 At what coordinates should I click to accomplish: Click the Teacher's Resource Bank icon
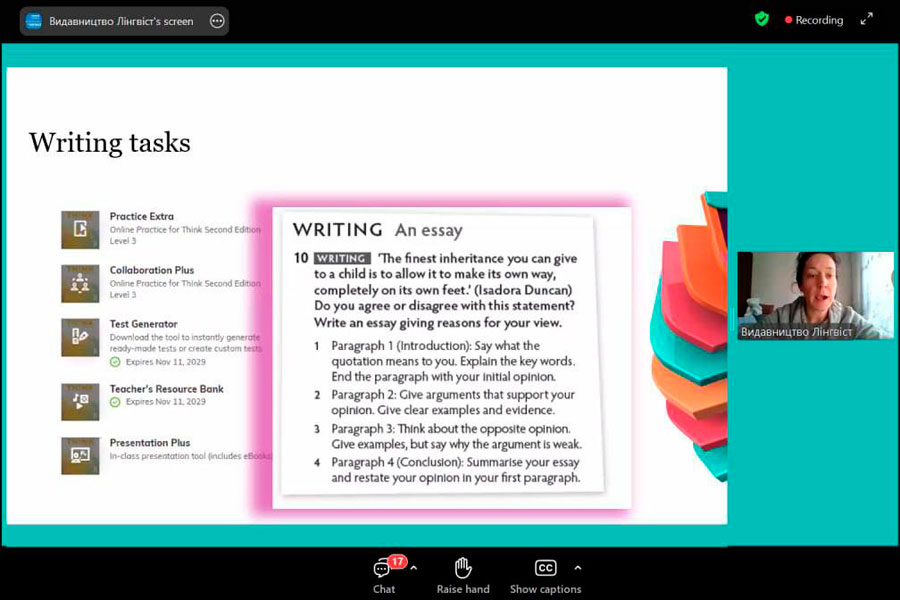click(x=80, y=402)
